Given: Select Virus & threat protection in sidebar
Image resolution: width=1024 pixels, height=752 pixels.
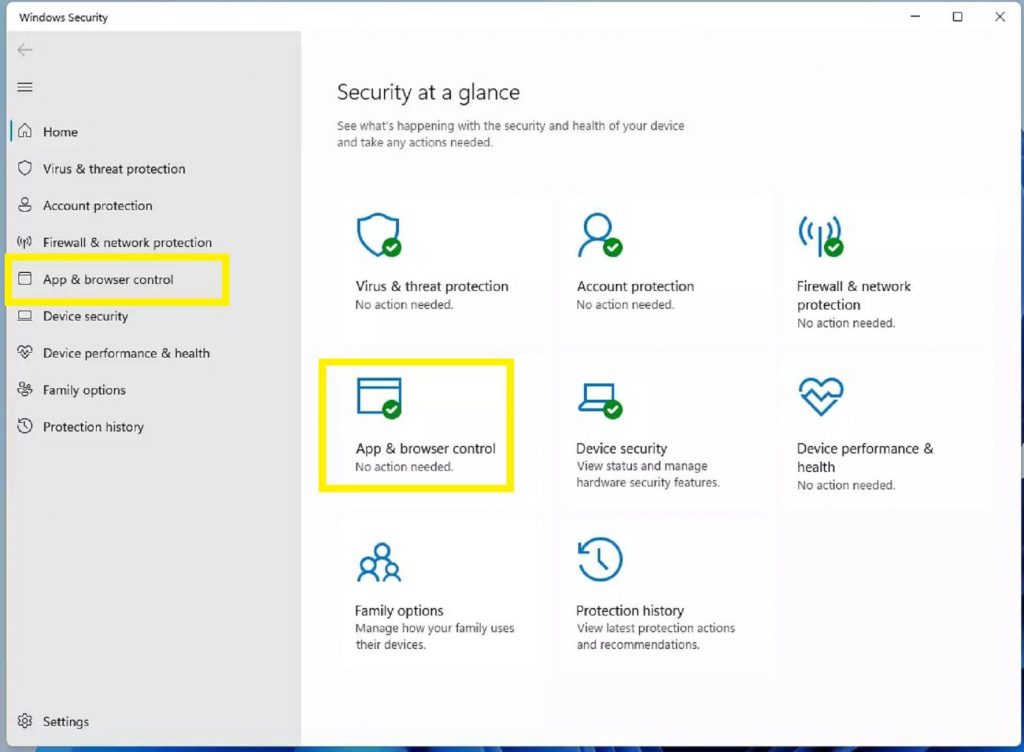Looking at the screenshot, I should [x=113, y=169].
